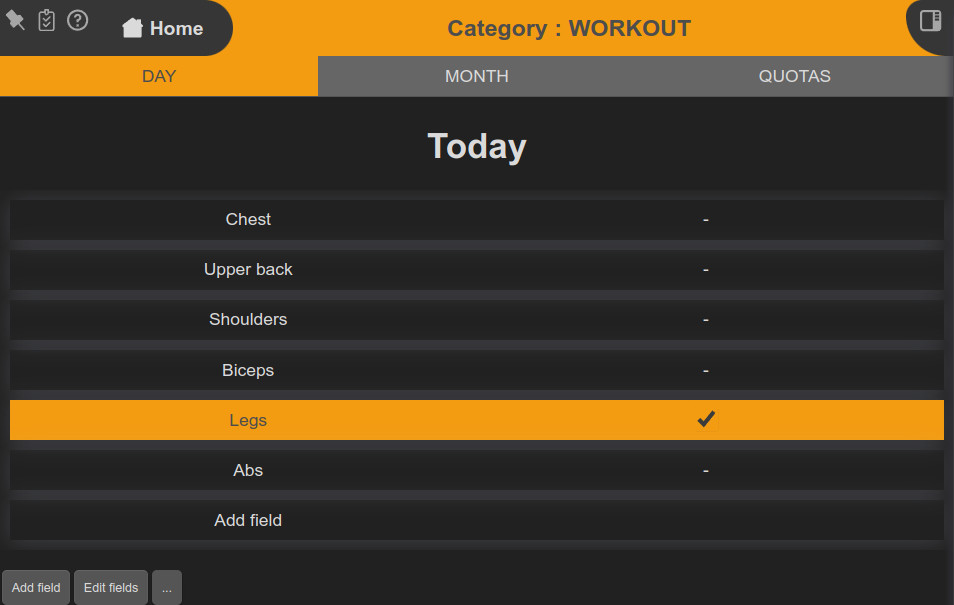This screenshot has width=954, height=605.
Task: Toggle the sidebar panel icon at top-right
Action: pos(930,21)
